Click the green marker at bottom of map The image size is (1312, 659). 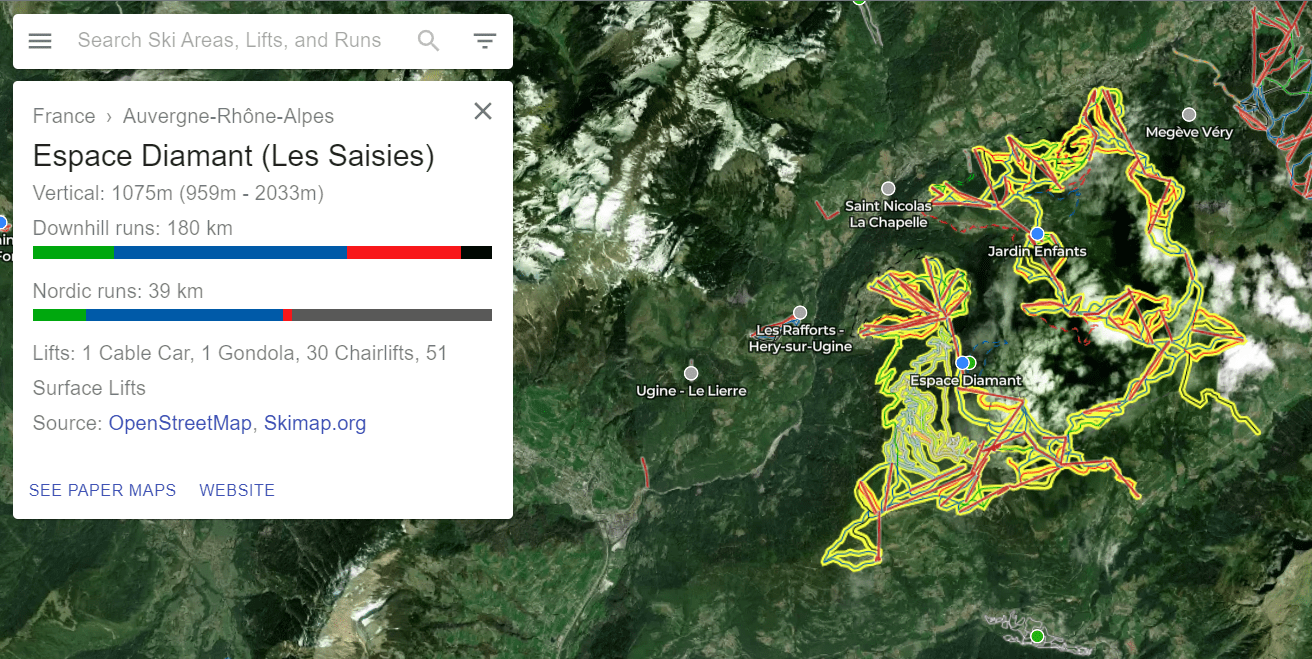pos(1037,636)
